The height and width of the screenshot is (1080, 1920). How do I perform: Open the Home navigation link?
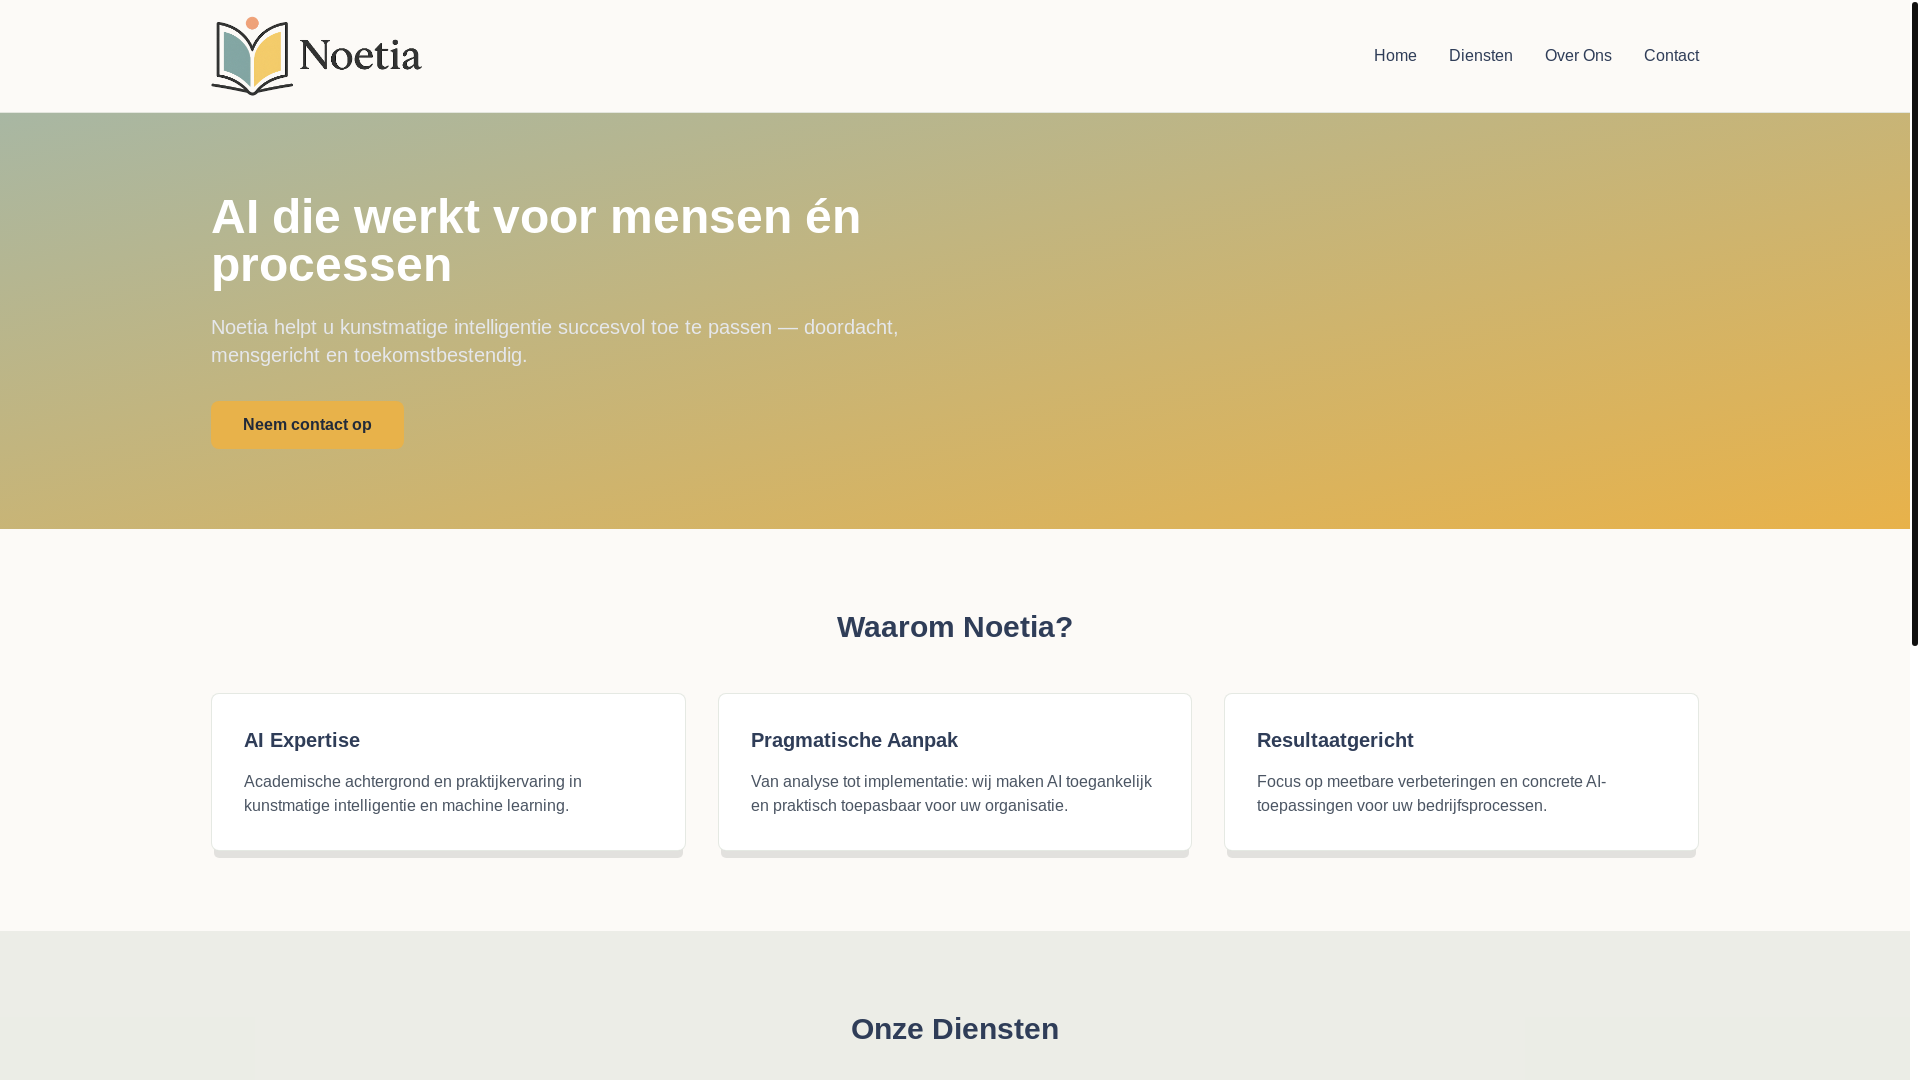click(x=1395, y=56)
